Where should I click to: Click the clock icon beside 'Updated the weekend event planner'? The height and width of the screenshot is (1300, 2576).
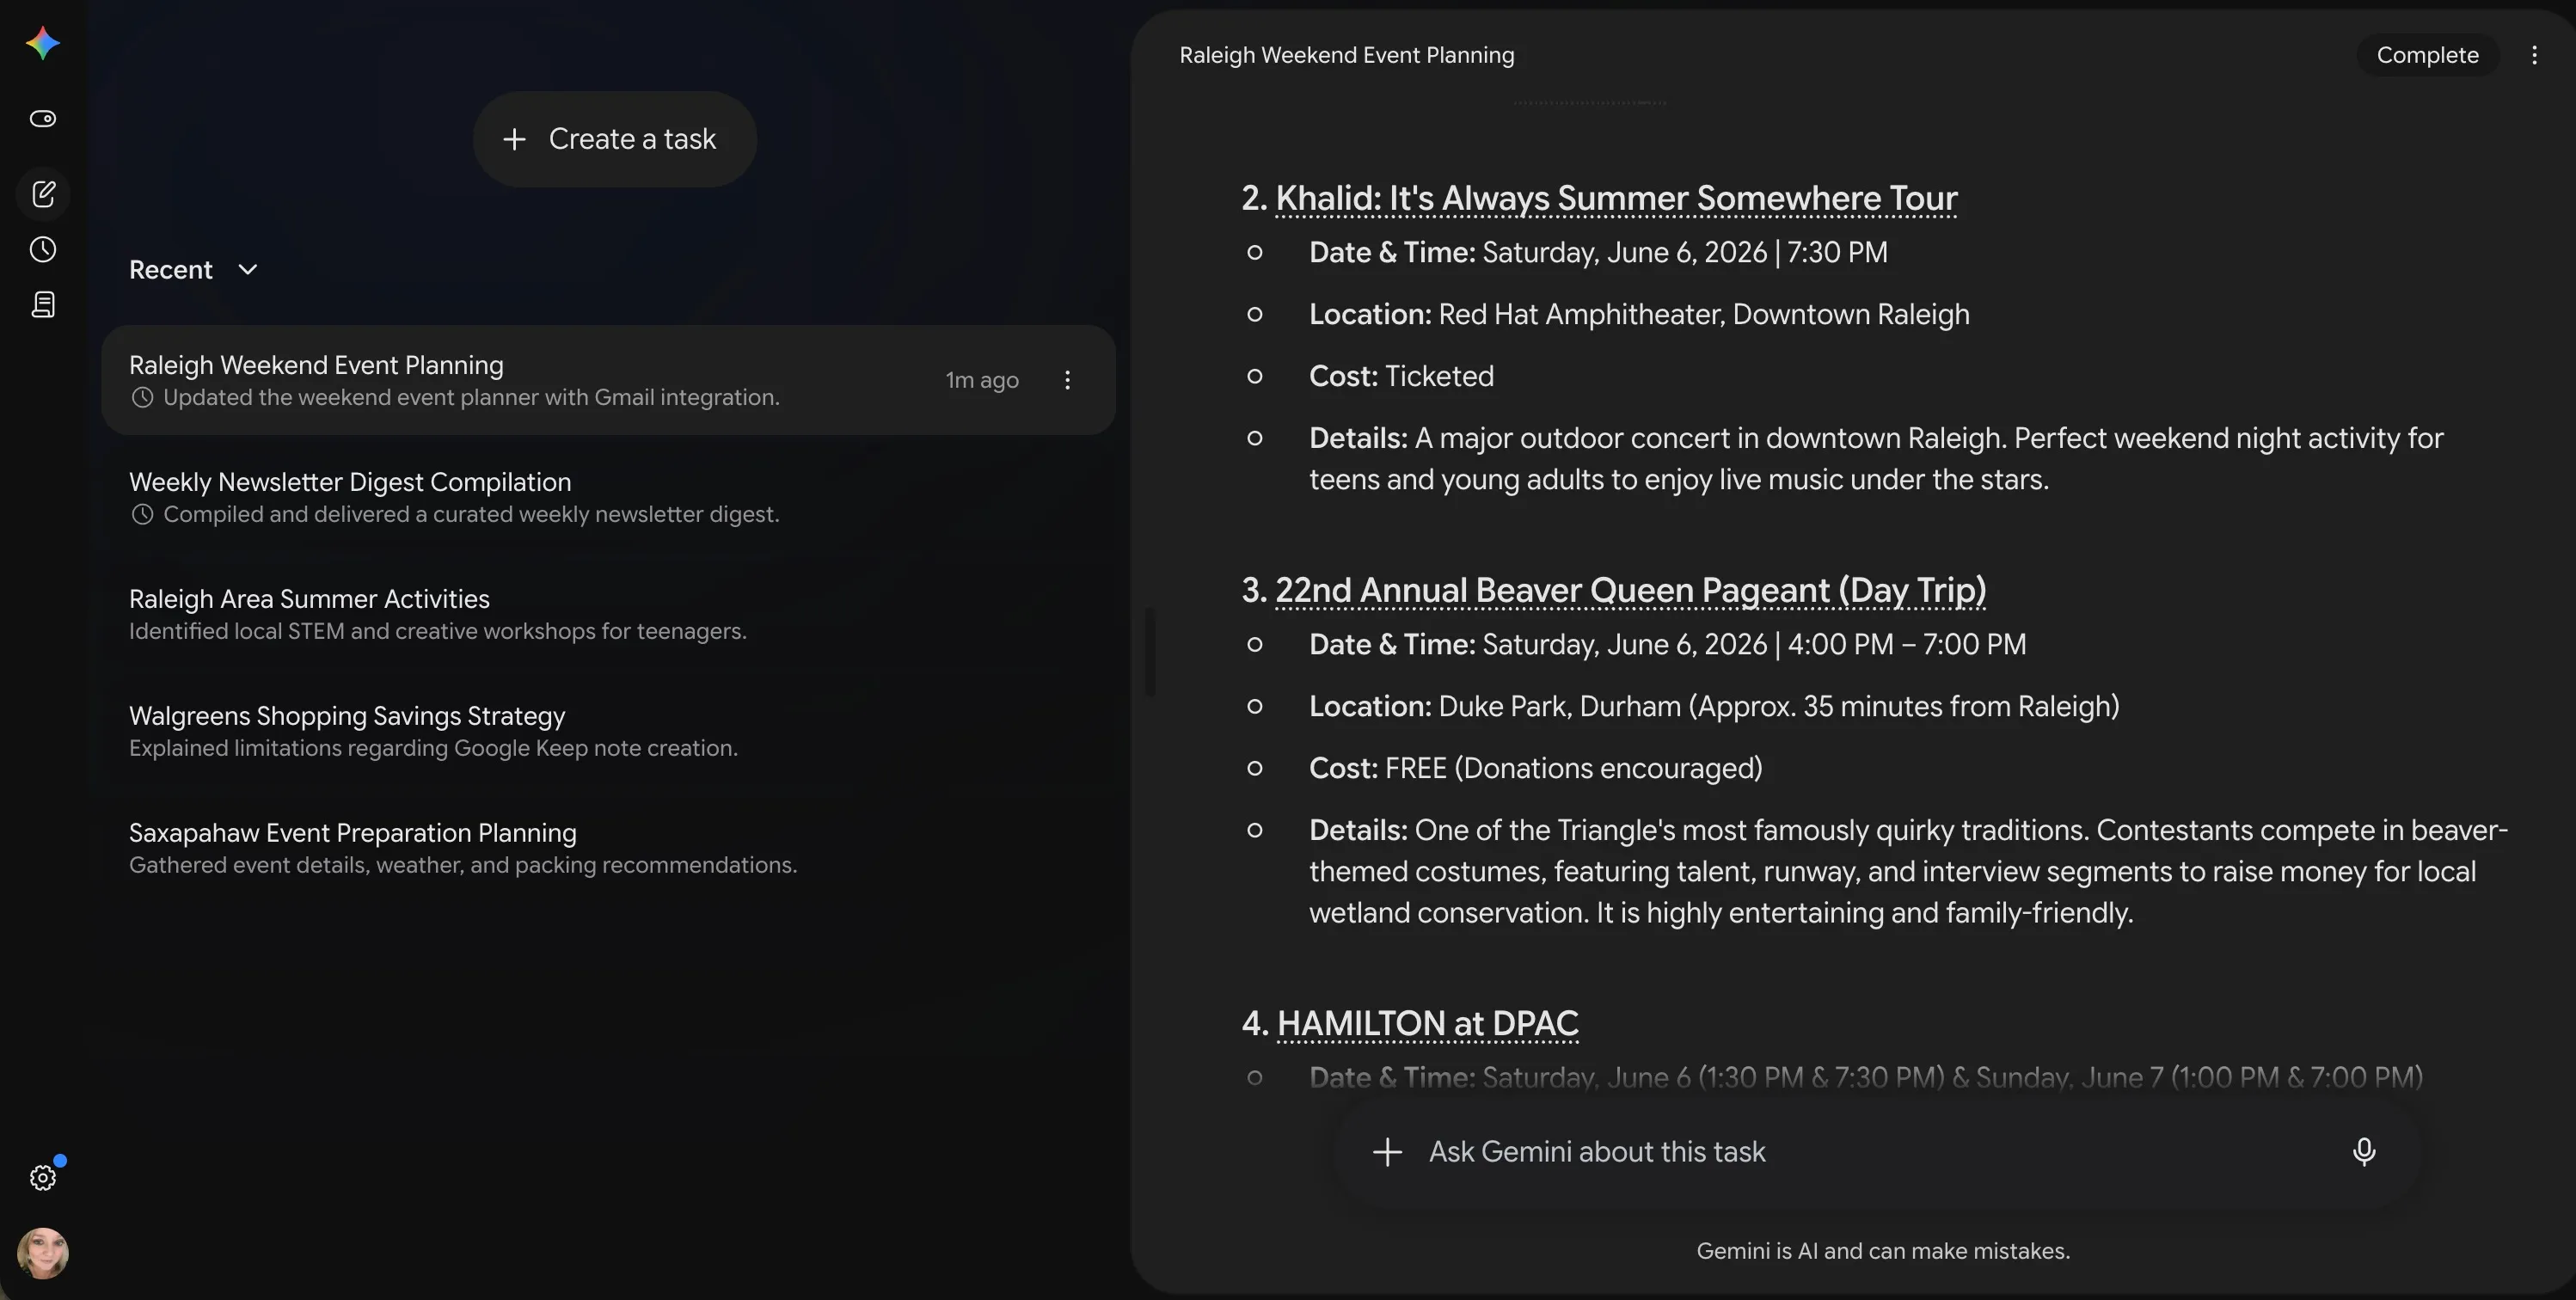point(143,398)
